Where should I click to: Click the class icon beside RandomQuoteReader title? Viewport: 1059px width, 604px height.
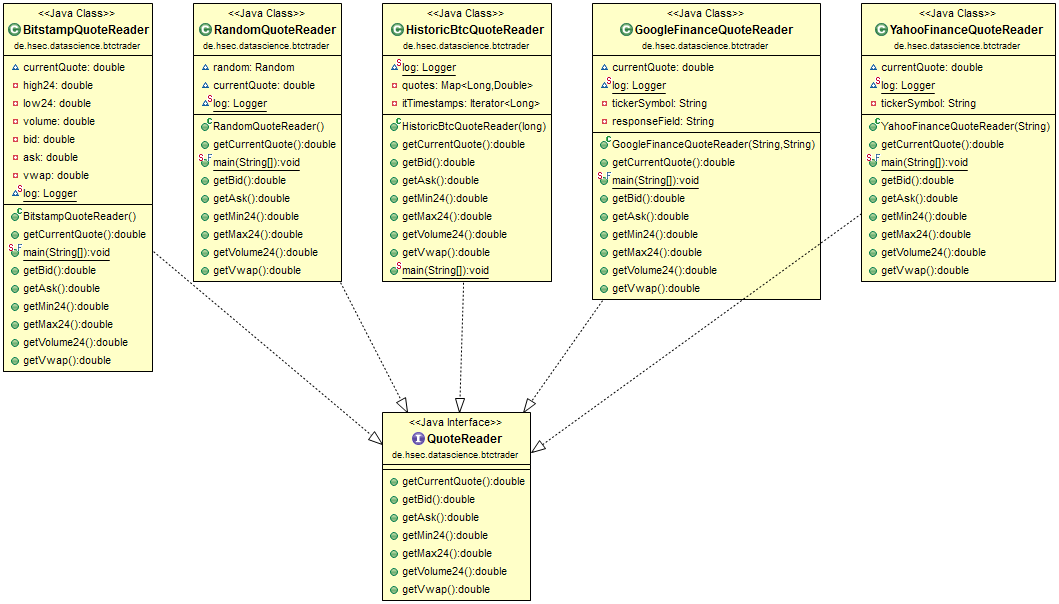pos(205,30)
